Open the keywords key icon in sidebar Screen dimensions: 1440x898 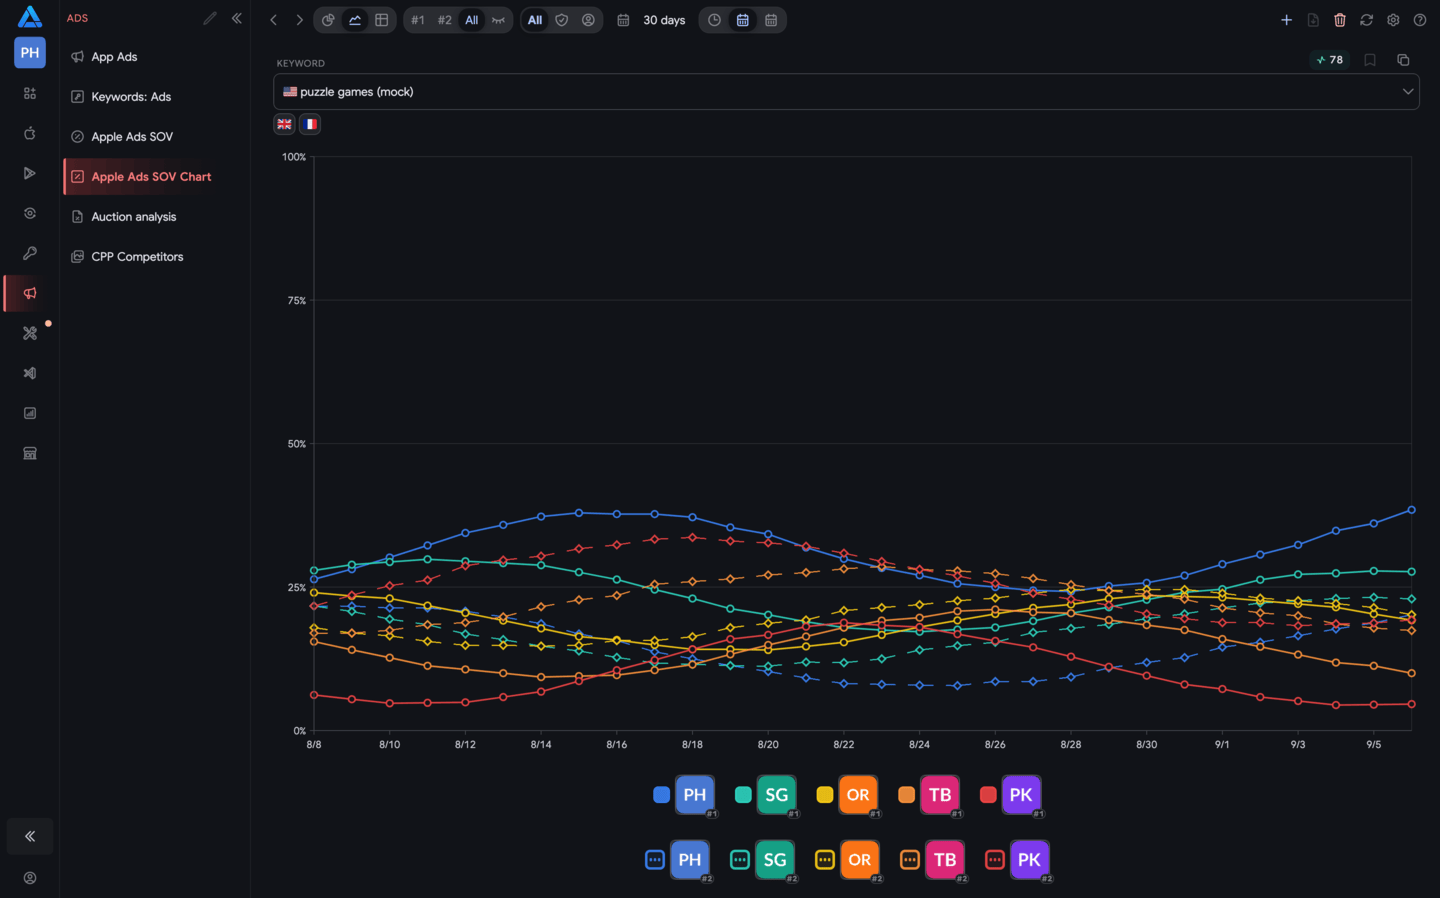point(30,253)
